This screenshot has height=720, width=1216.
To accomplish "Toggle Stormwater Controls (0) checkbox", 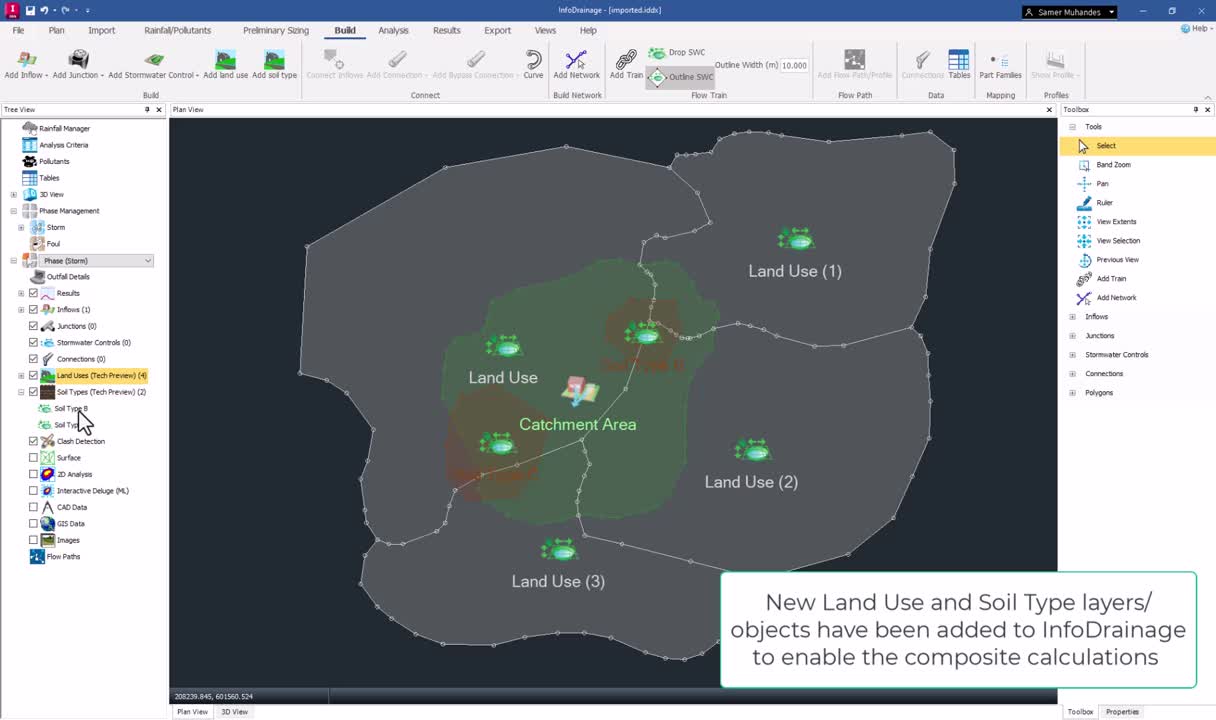I will (33, 343).
